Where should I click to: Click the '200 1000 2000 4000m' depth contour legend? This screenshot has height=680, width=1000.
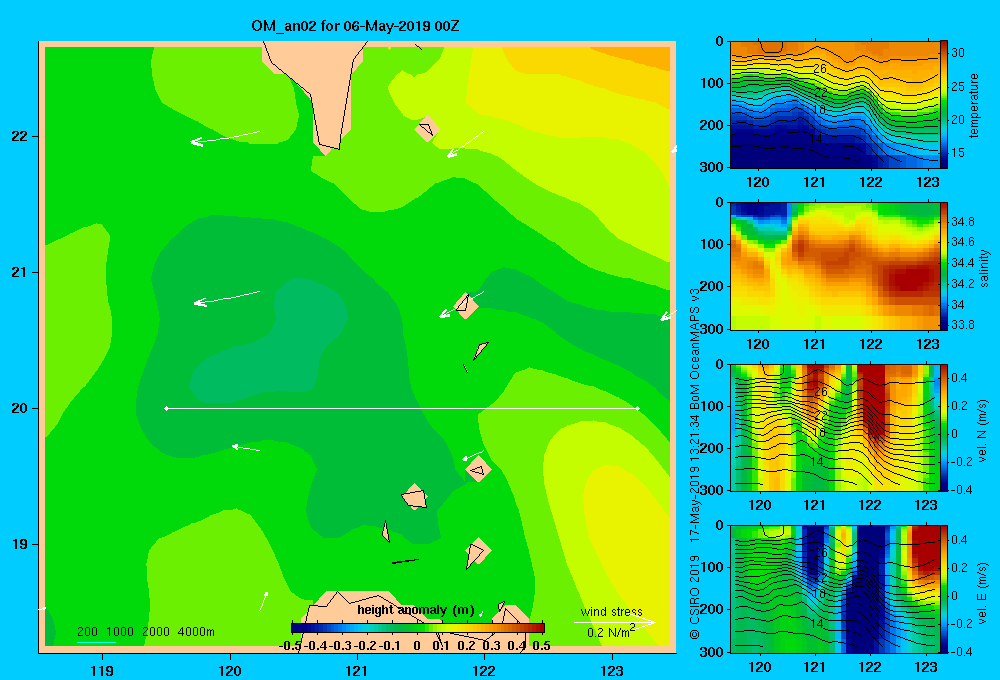click(145, 632)
